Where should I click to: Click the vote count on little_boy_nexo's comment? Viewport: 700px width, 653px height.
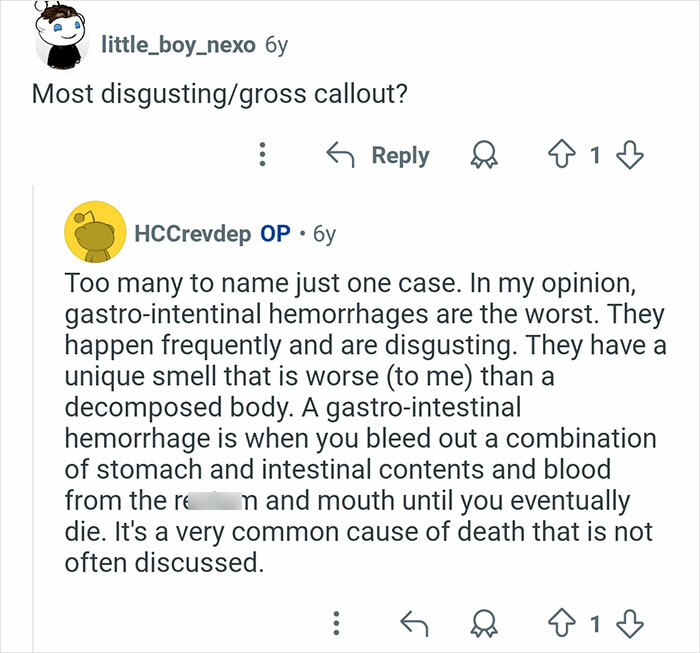coord(597,155)
